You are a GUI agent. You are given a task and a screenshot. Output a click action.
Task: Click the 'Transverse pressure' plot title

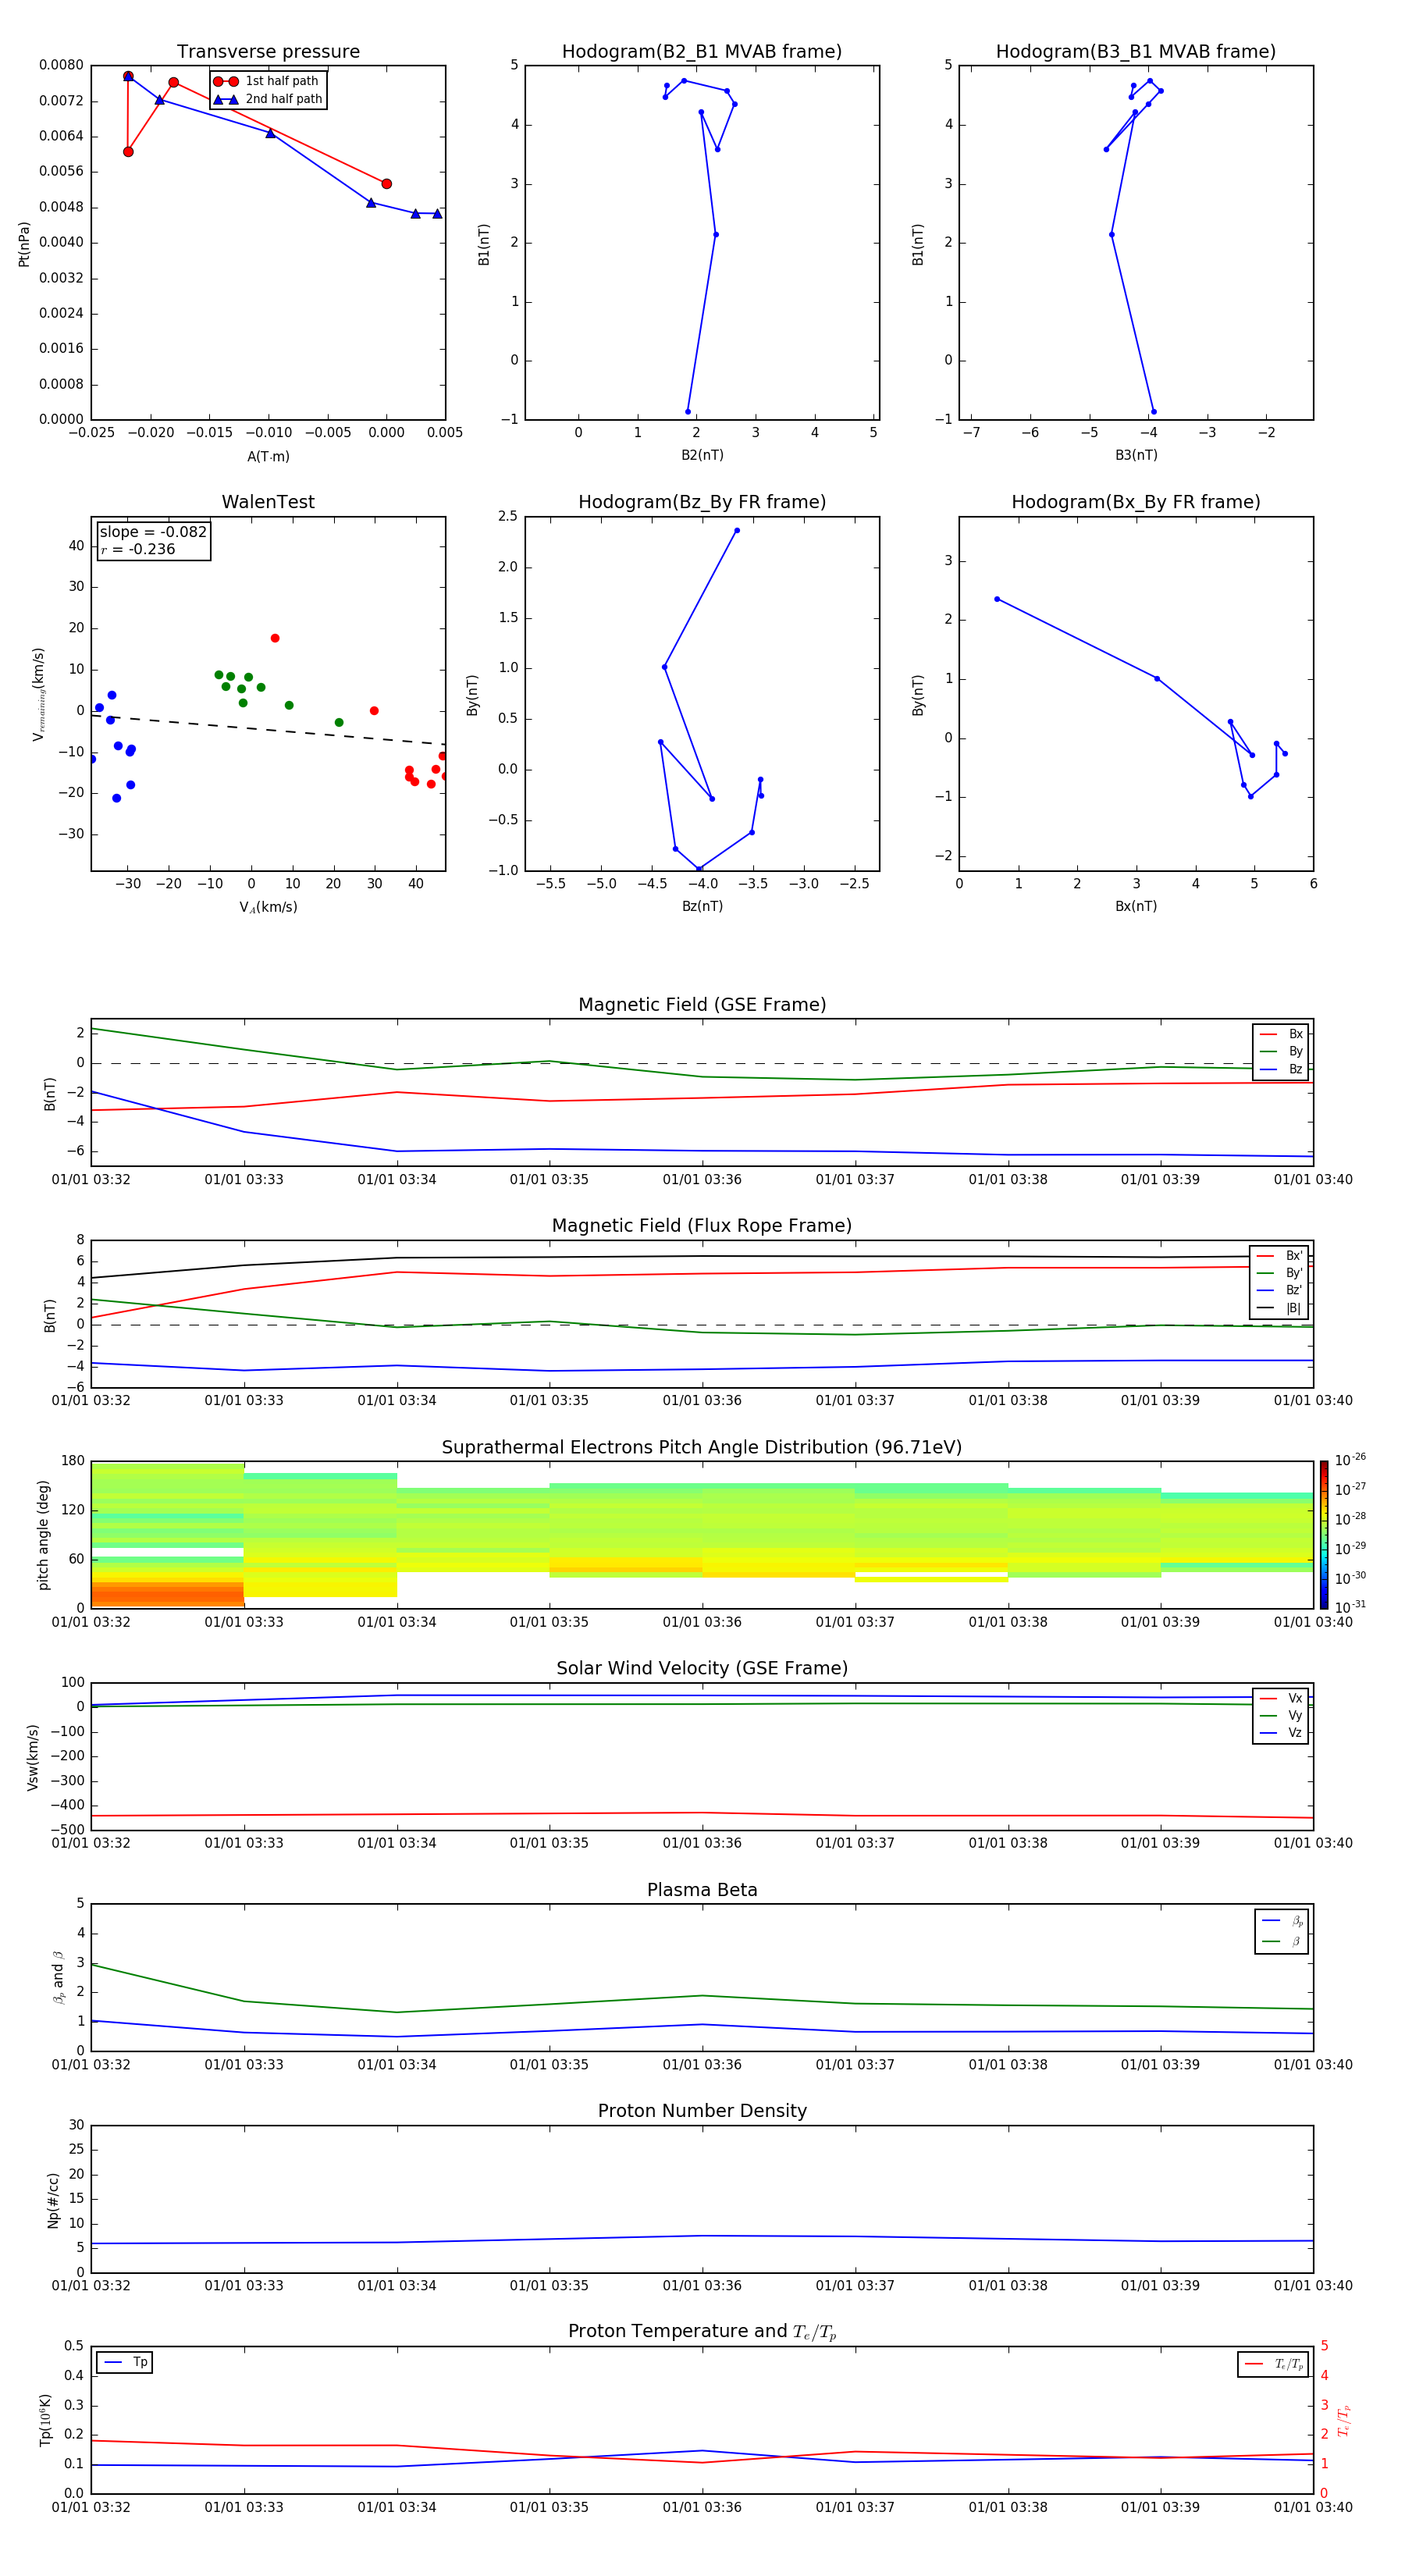(268, 52)
